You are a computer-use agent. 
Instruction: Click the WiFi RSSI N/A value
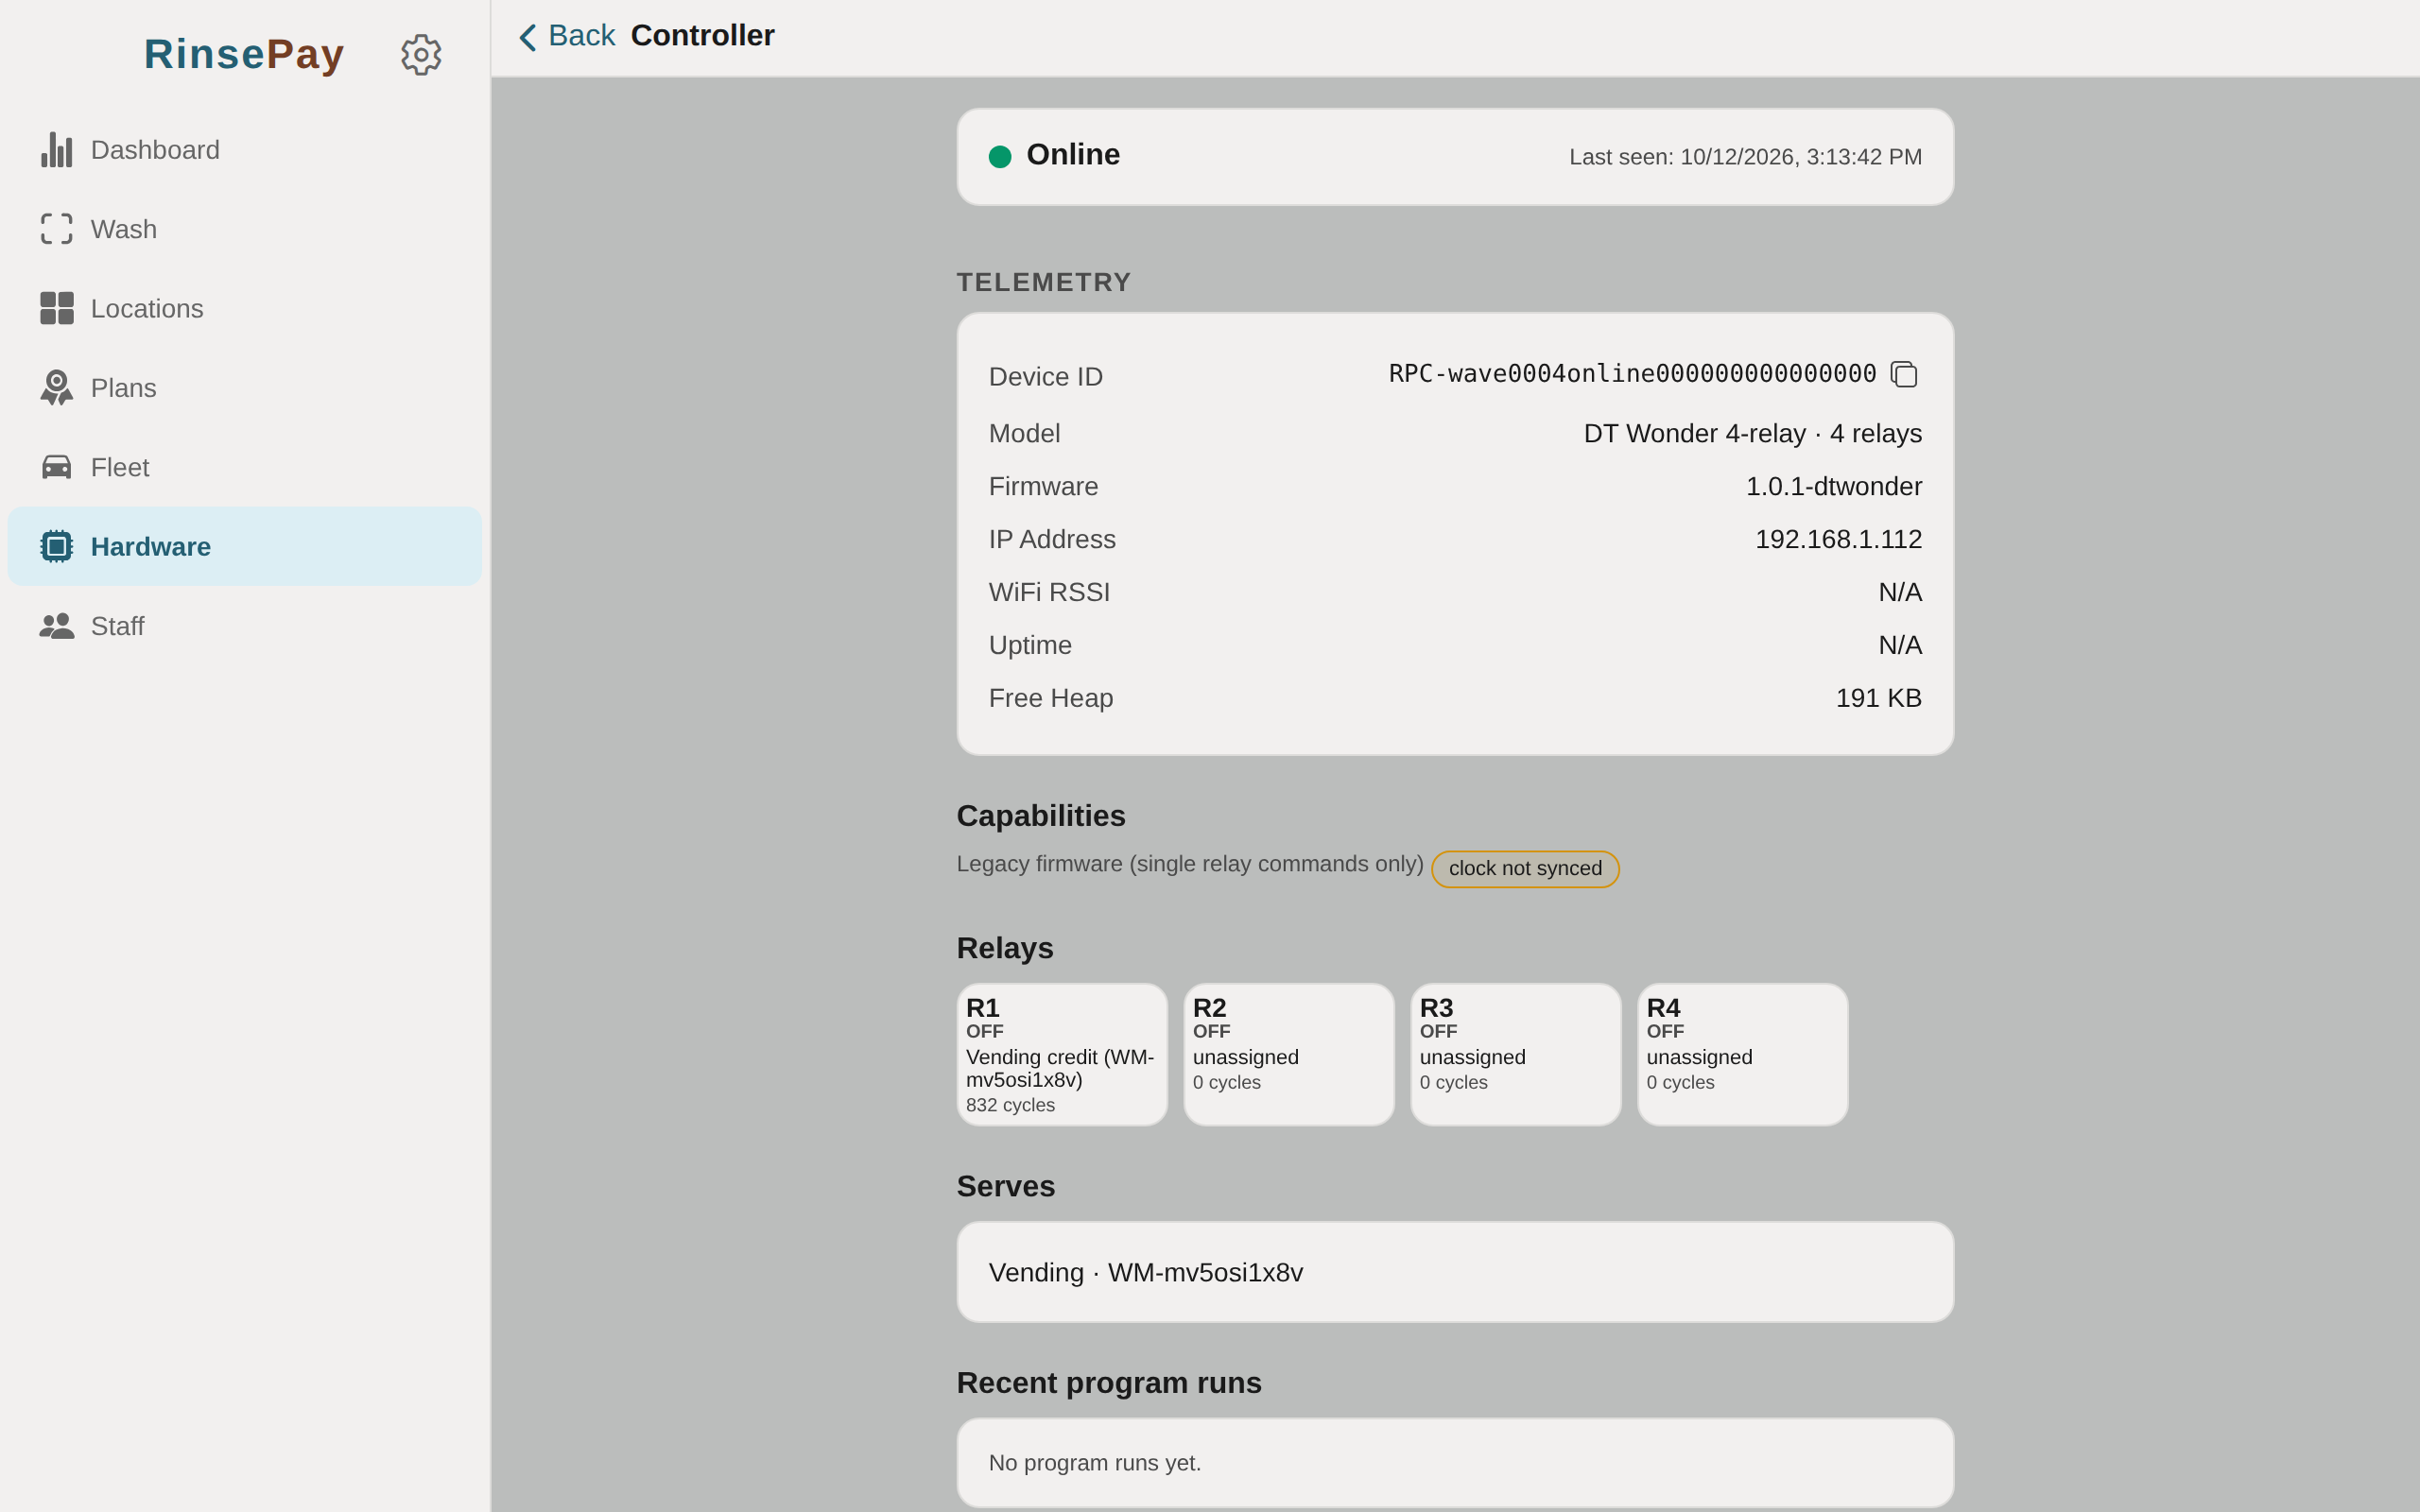1900,593
